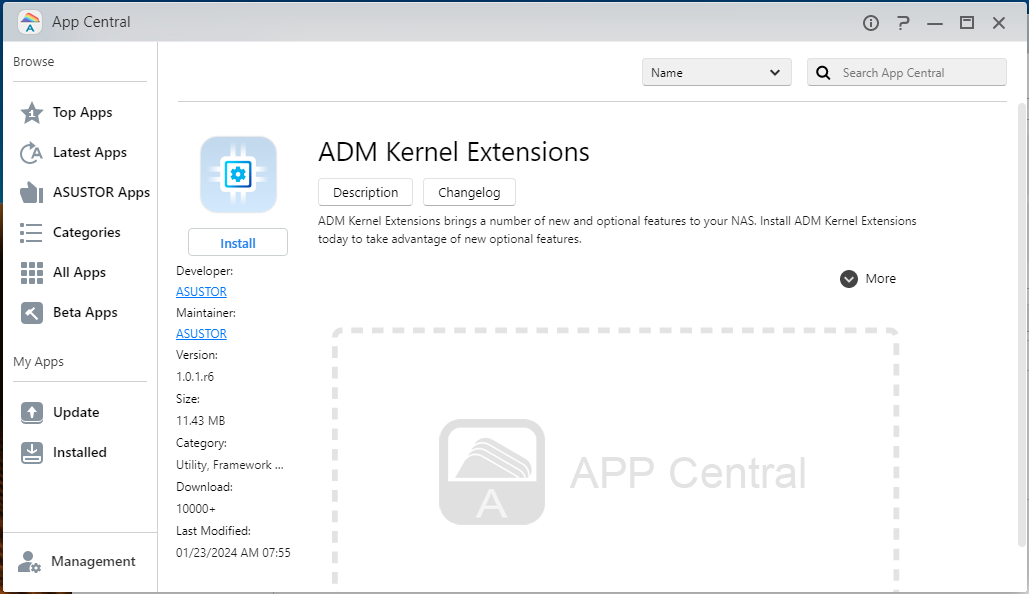This screenshot has width=1029, height=594.
Task: Click the vertical scrollbar of the details page
Action: (1022, 325)
